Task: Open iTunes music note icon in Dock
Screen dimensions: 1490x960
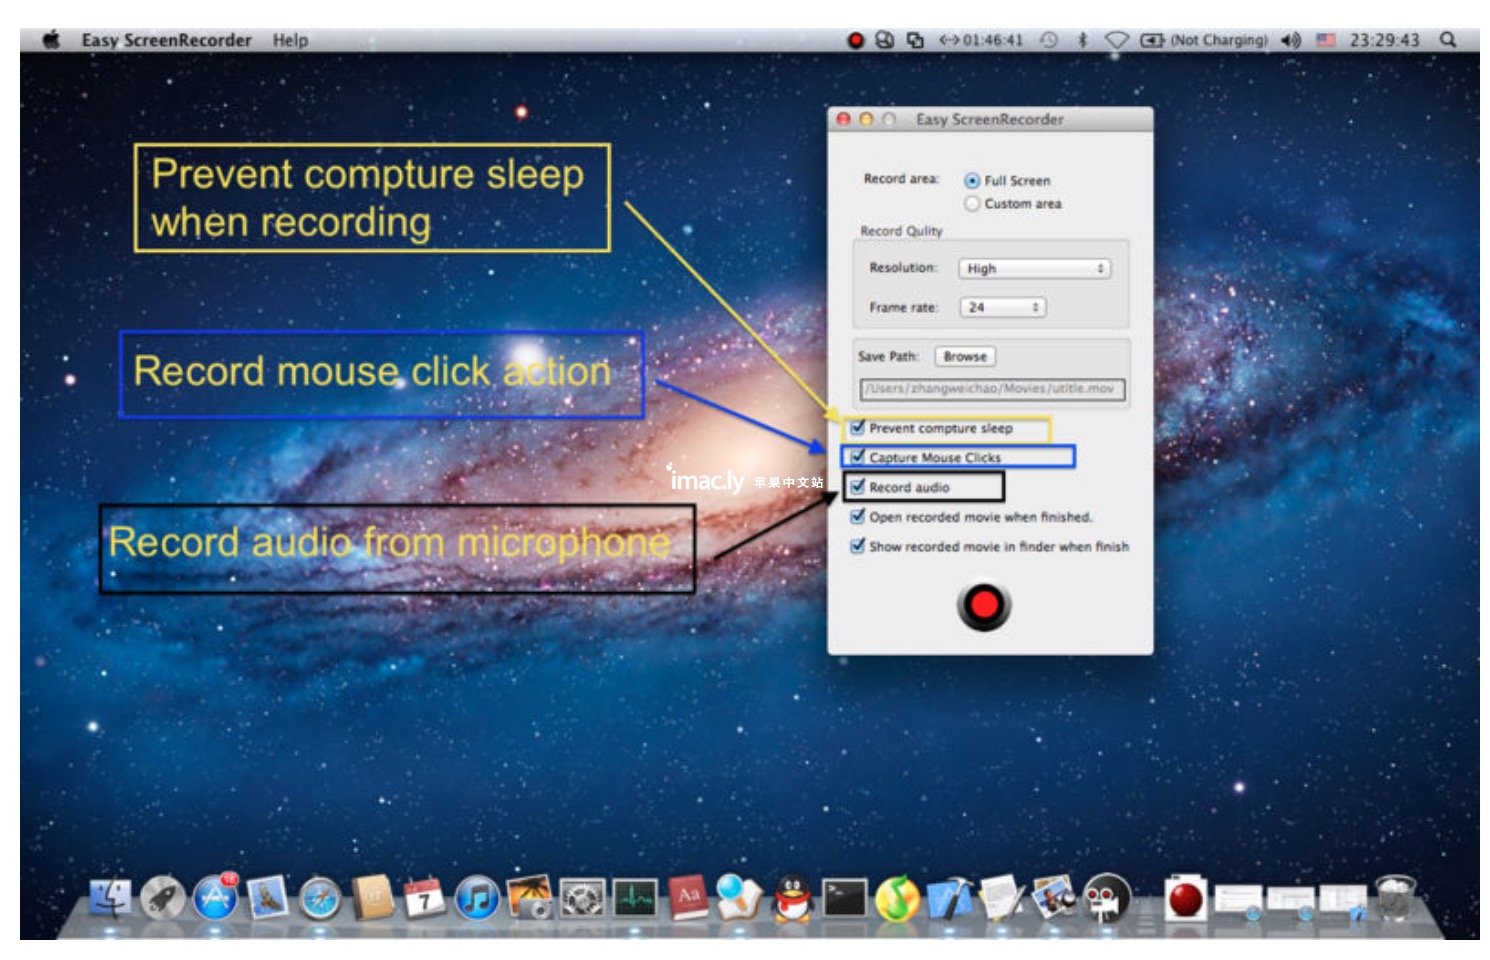Action: (477, 898)
